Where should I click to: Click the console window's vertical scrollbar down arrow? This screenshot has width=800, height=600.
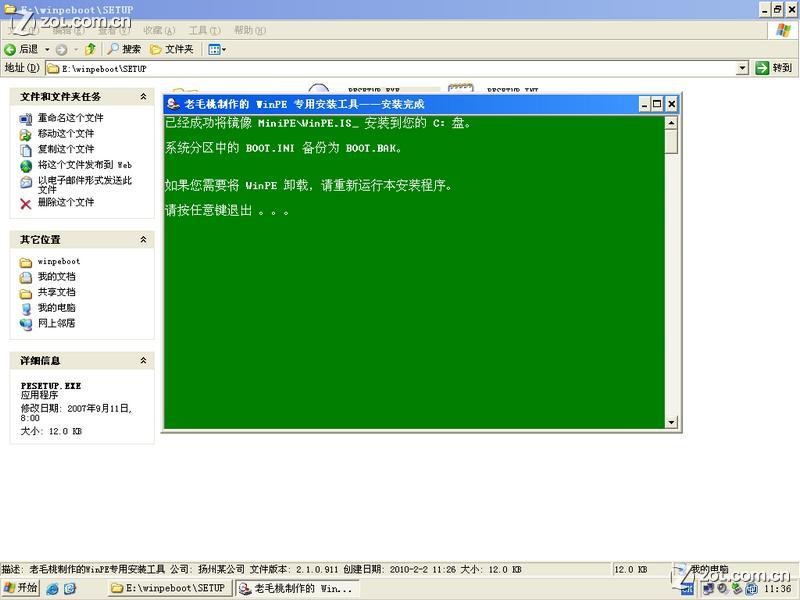click(x=671, y=422)
